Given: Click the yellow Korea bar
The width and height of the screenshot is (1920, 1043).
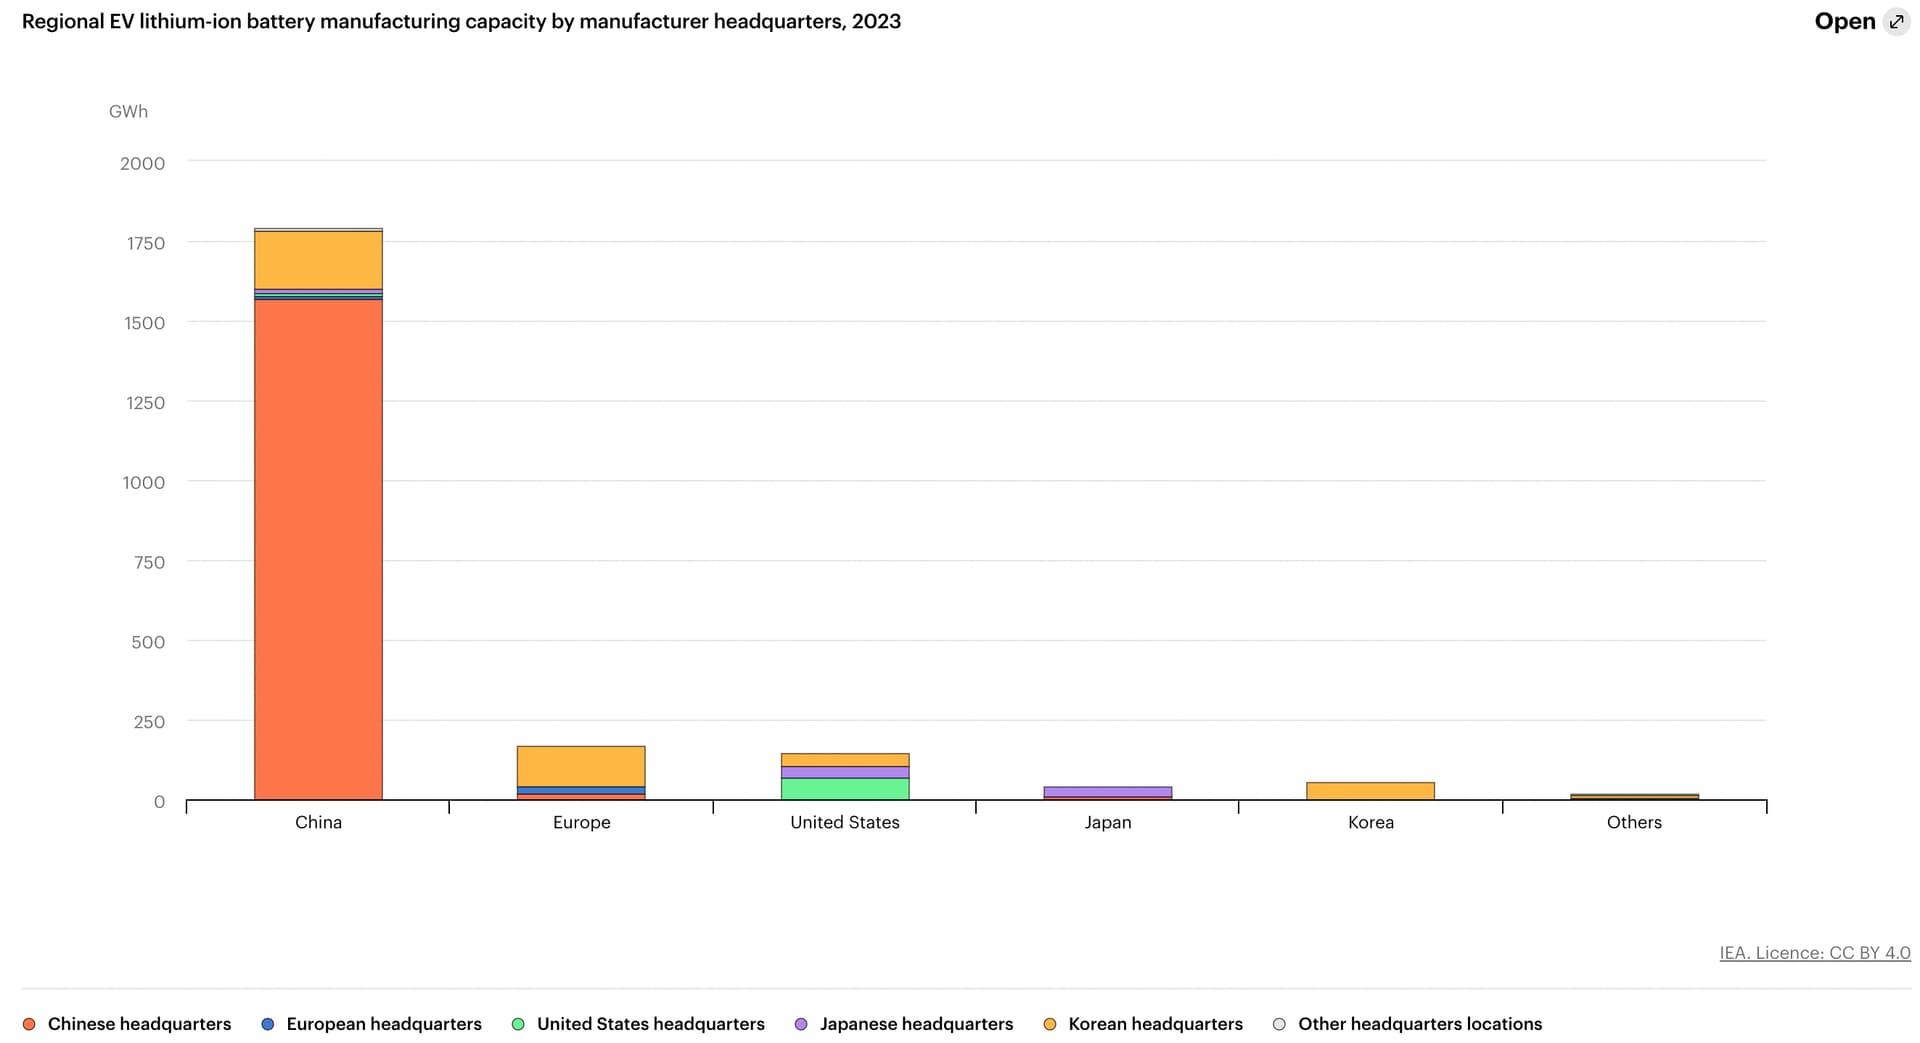Looking at the screenshot, I should 1370,791.
